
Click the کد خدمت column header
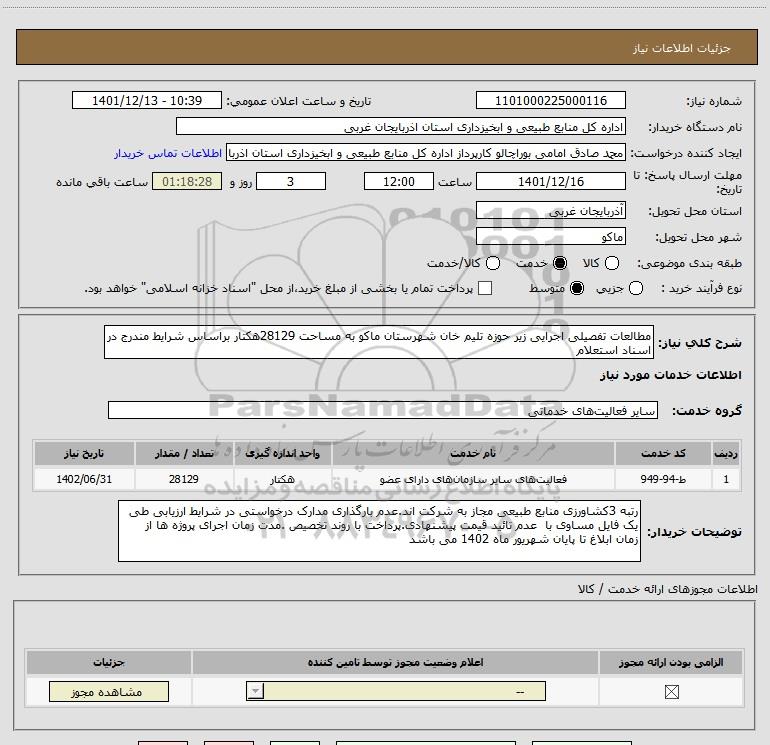[662, 453]
